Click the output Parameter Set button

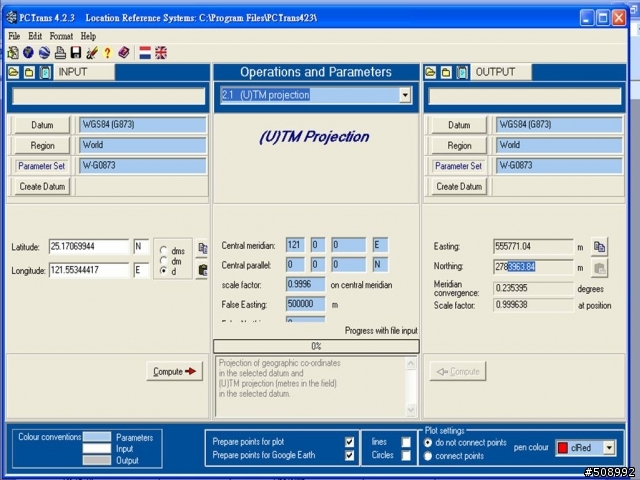pyautogui.click(x=459, y=166)
